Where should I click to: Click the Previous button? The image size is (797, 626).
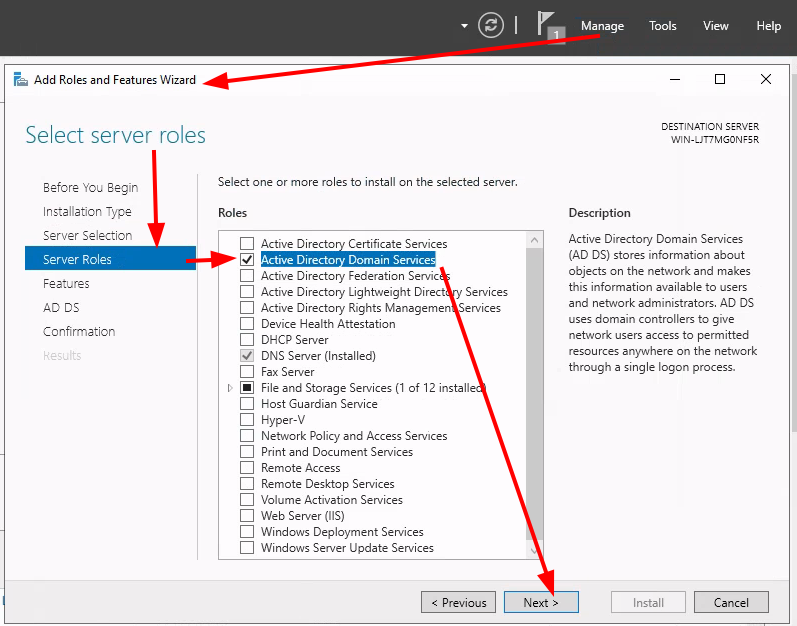(458, 603)
